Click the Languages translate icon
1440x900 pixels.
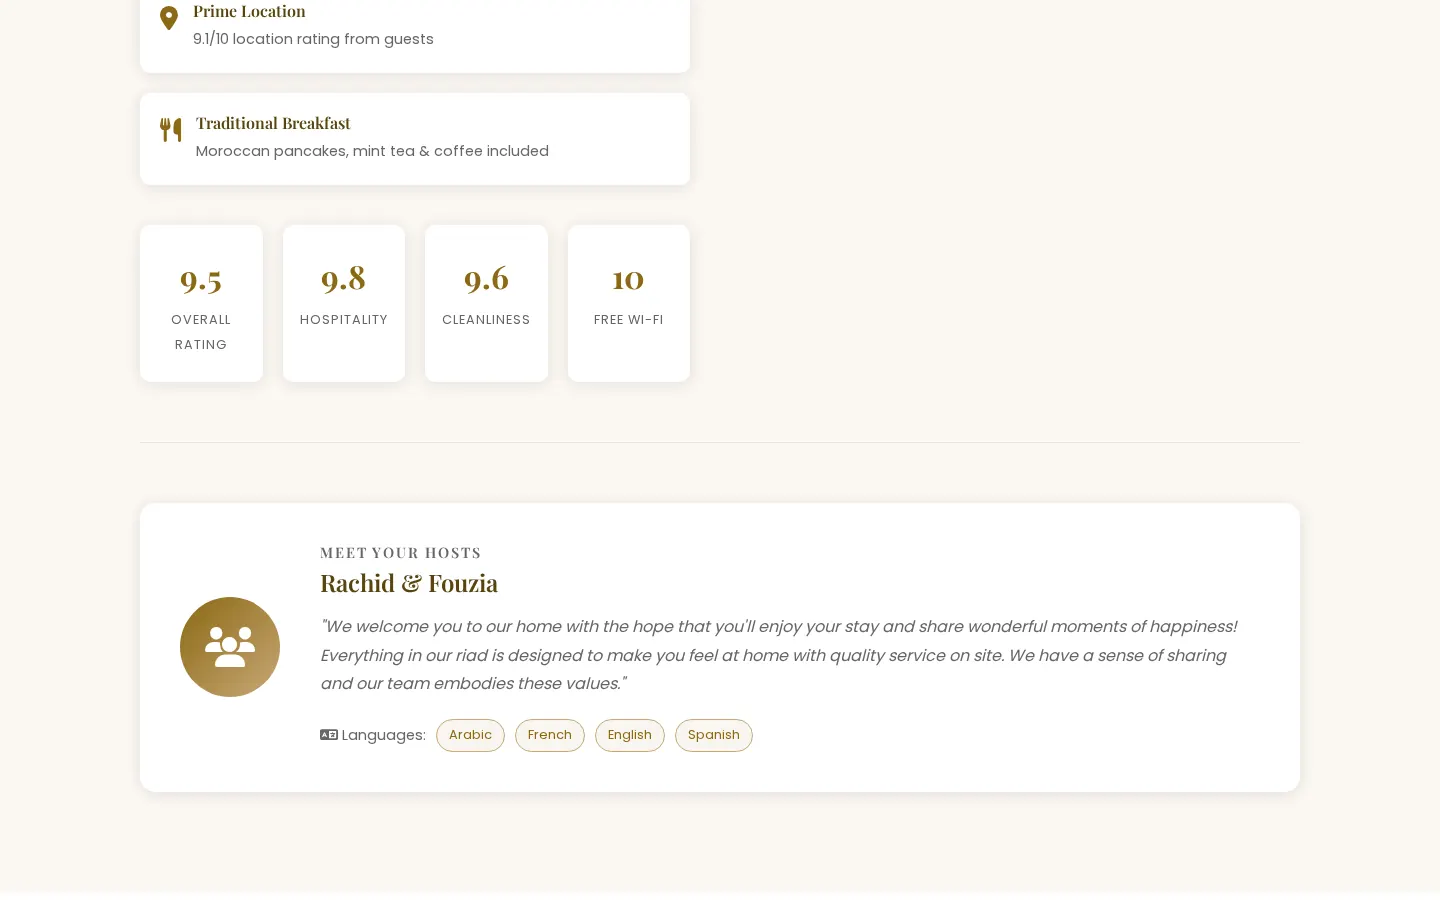(x=329, y=735)
